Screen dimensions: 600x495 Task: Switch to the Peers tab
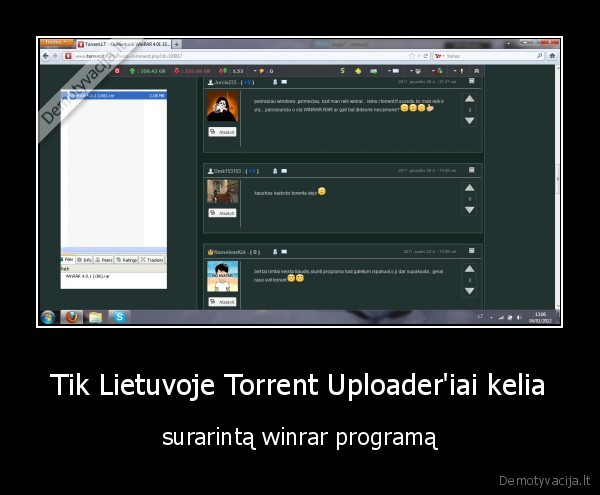click(x=104, y=260)
